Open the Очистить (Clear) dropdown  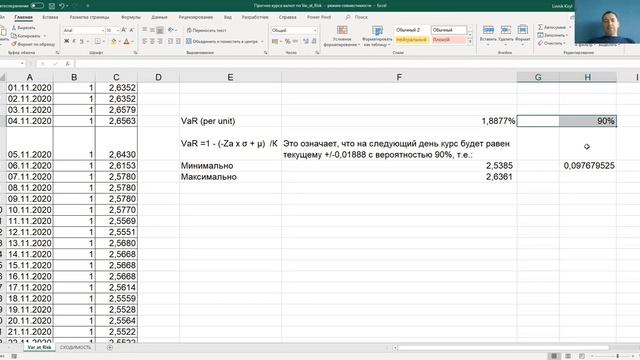pos(552,43)
